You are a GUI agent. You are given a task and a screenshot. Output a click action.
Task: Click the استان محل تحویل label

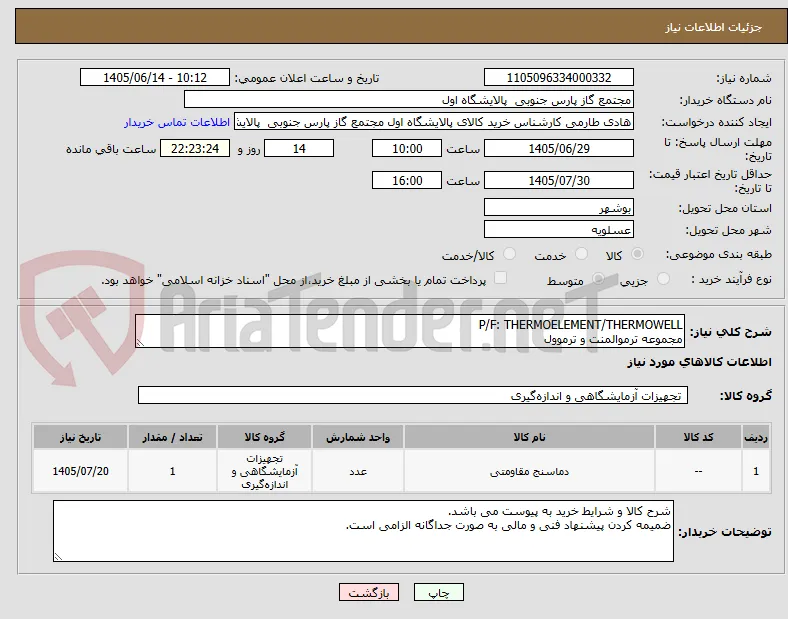[725, 208]
